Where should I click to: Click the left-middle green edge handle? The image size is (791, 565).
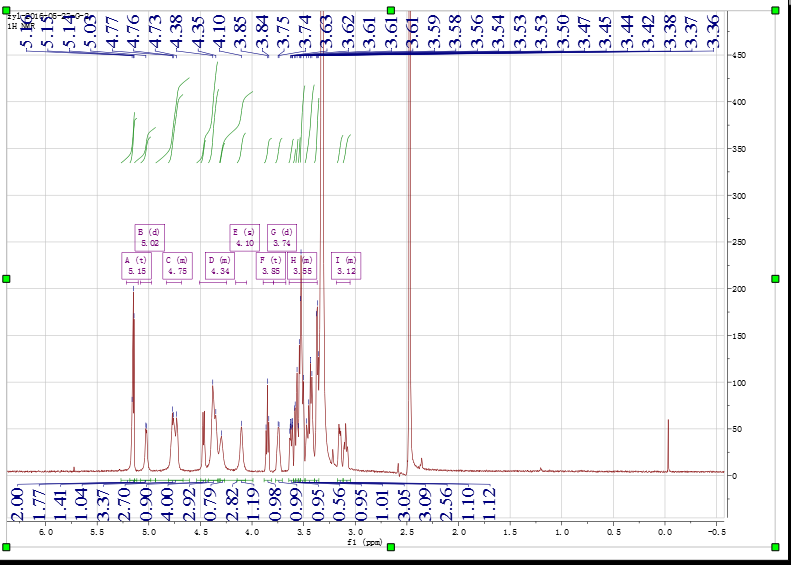[6, 279]
